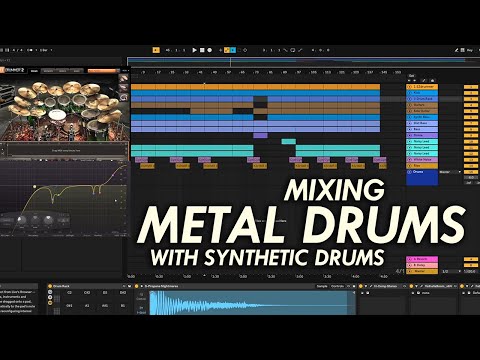Select the B Delay effect track
This screenshot has width=480, height=360.
[422, 265]
